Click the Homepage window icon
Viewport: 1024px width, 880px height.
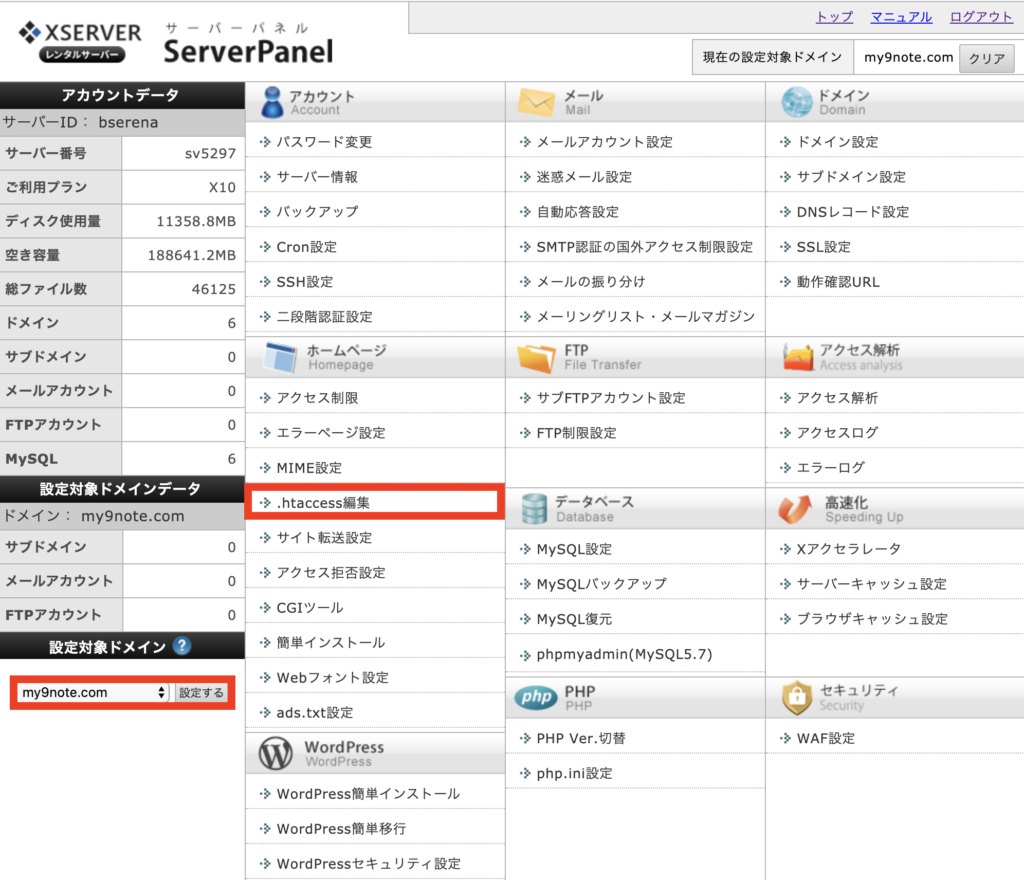pyautogui.click(x=280, y=357)
